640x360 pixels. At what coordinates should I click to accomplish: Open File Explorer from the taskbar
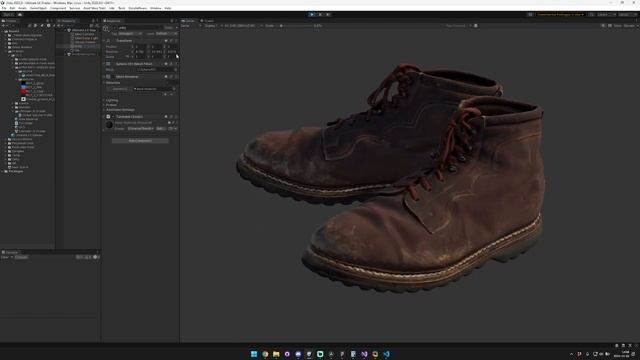pyautogui.click(x=276, y=354)
